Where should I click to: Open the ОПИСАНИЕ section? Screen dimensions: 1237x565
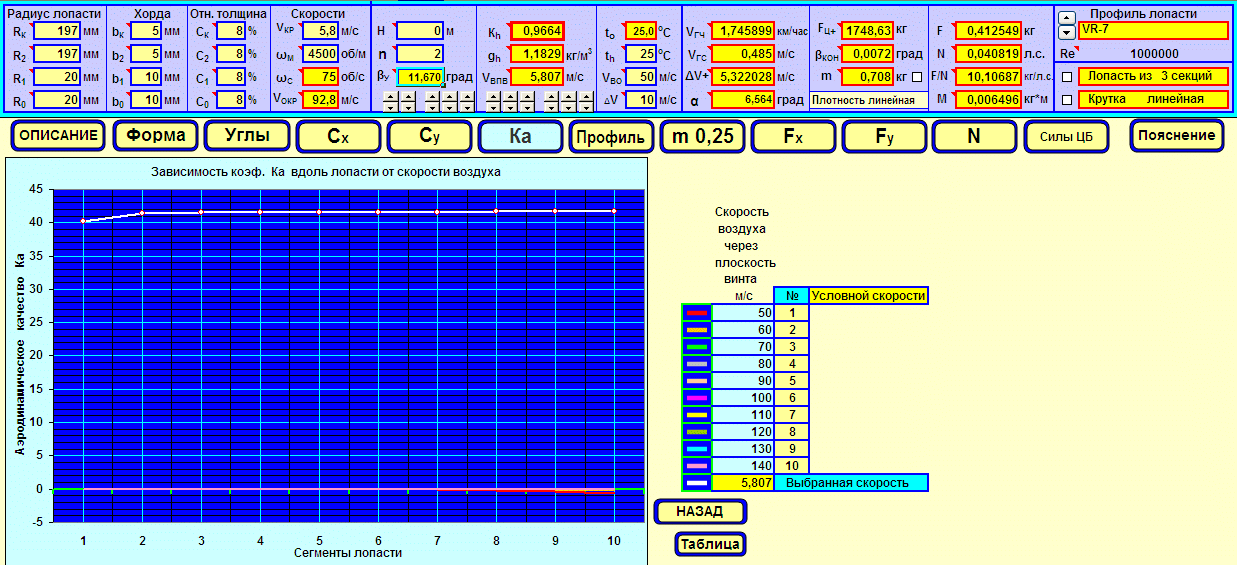[58, 136]
